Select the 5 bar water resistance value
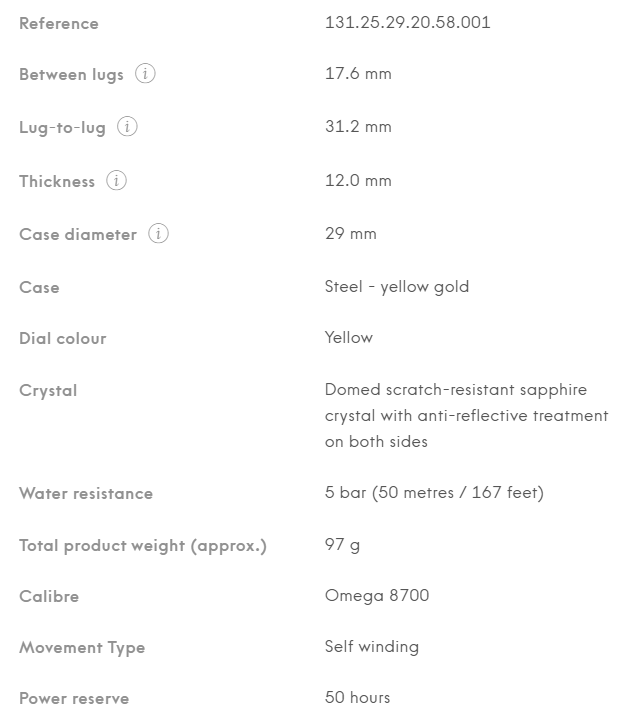624x726 pixels. click(x=434, y=493)
